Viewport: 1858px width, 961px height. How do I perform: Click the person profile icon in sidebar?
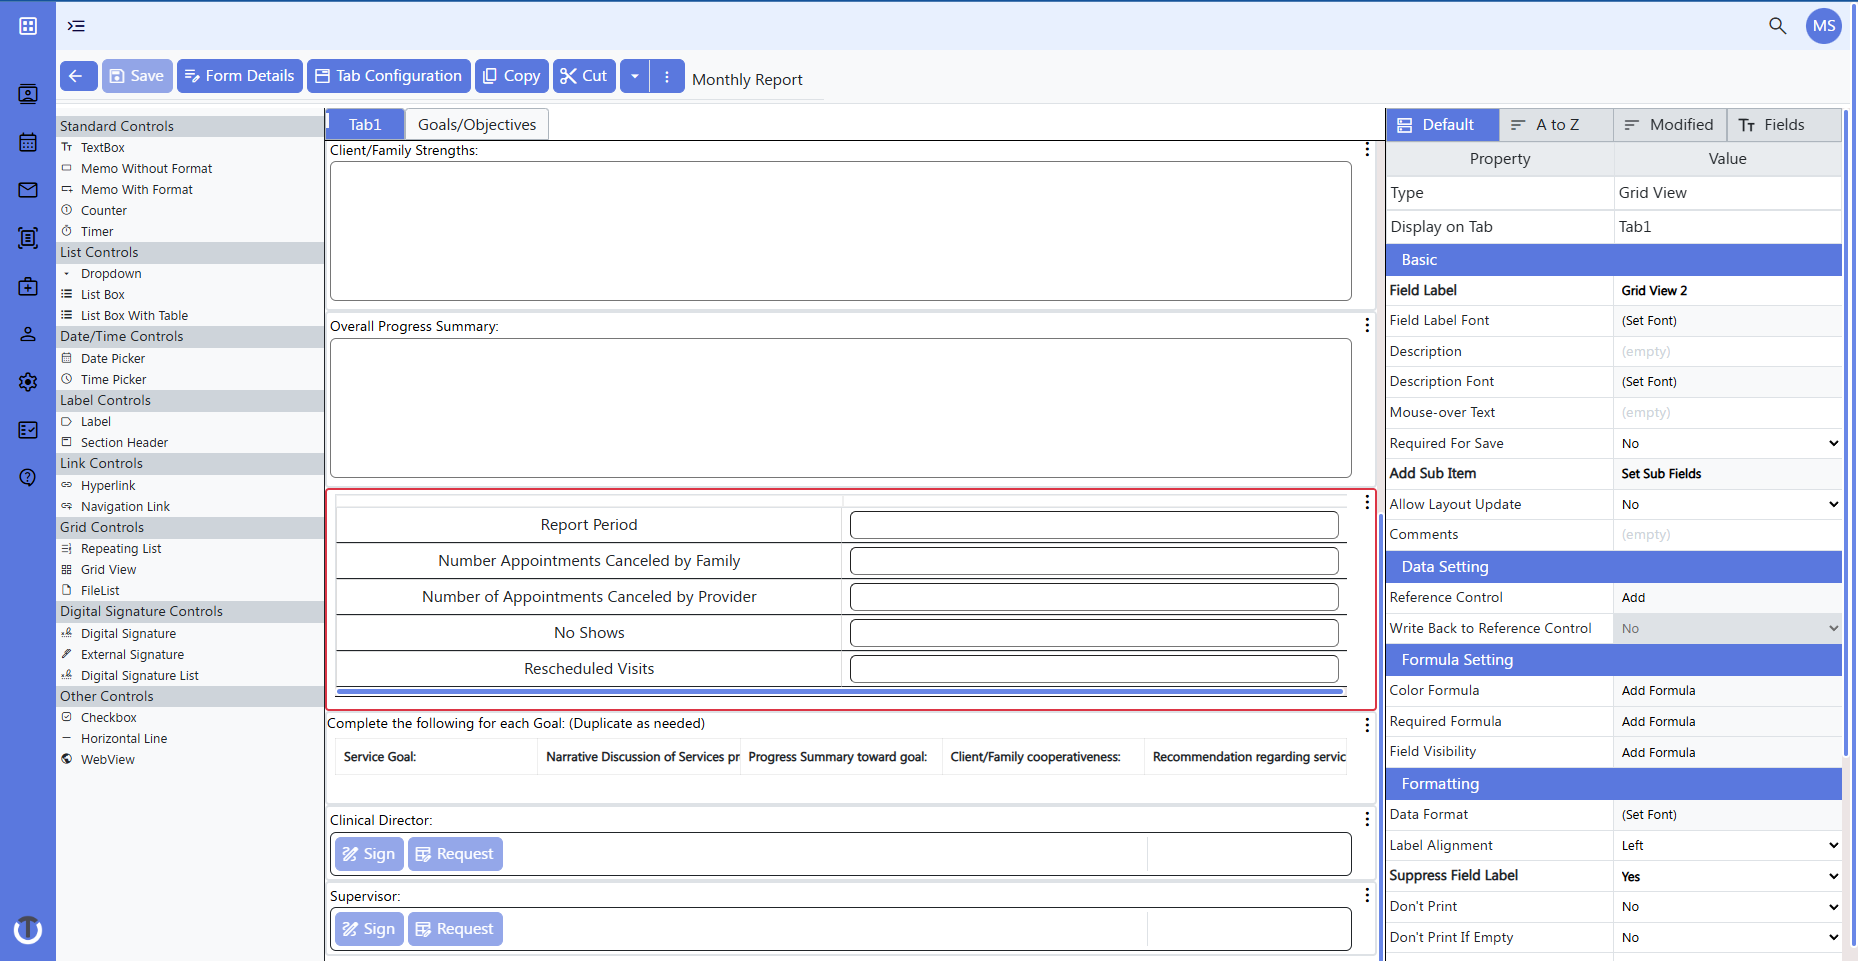click(27, 334)
